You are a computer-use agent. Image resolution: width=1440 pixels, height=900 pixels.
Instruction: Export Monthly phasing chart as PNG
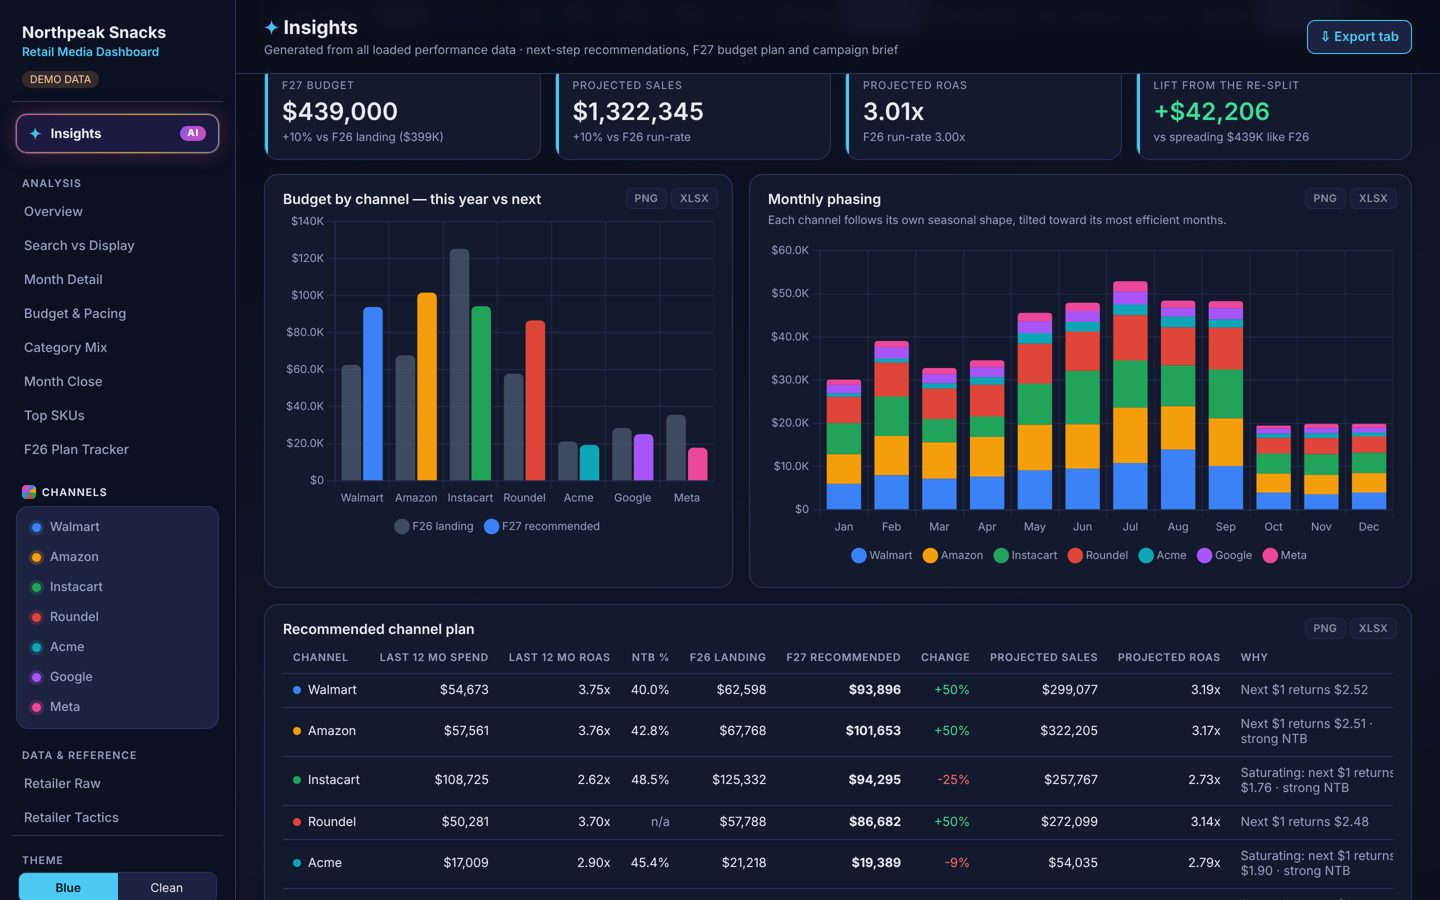[x=1325, y=199]
